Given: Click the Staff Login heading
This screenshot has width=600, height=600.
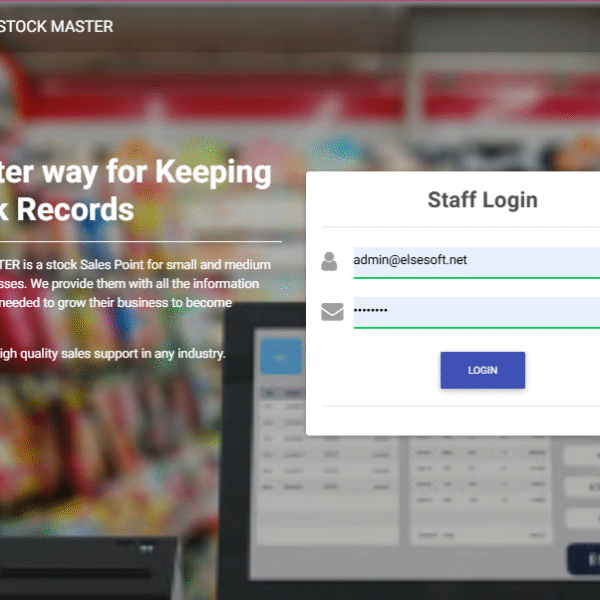Looking at the screenshot, I should coord(482,199).
